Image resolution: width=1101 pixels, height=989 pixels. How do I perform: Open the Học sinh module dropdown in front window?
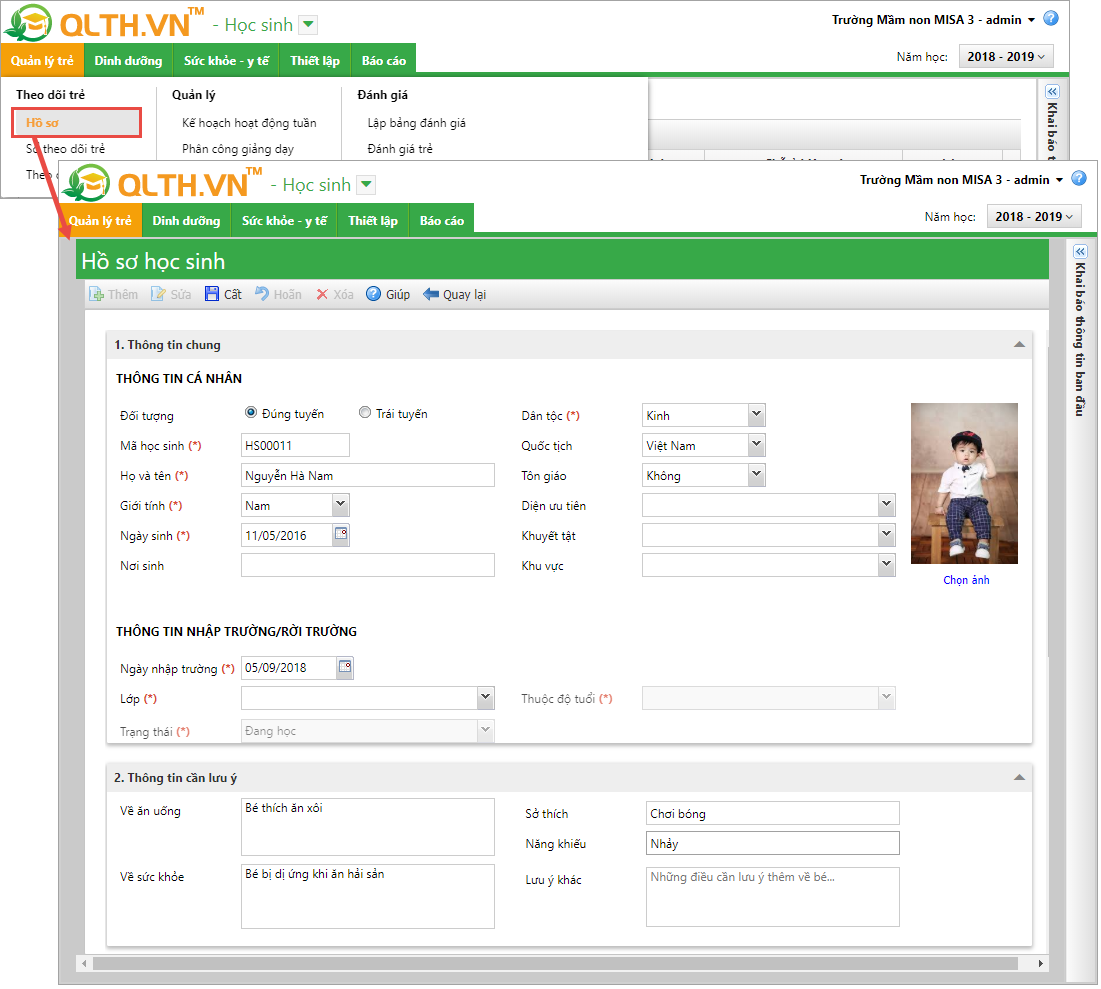(x=366, y=185)
